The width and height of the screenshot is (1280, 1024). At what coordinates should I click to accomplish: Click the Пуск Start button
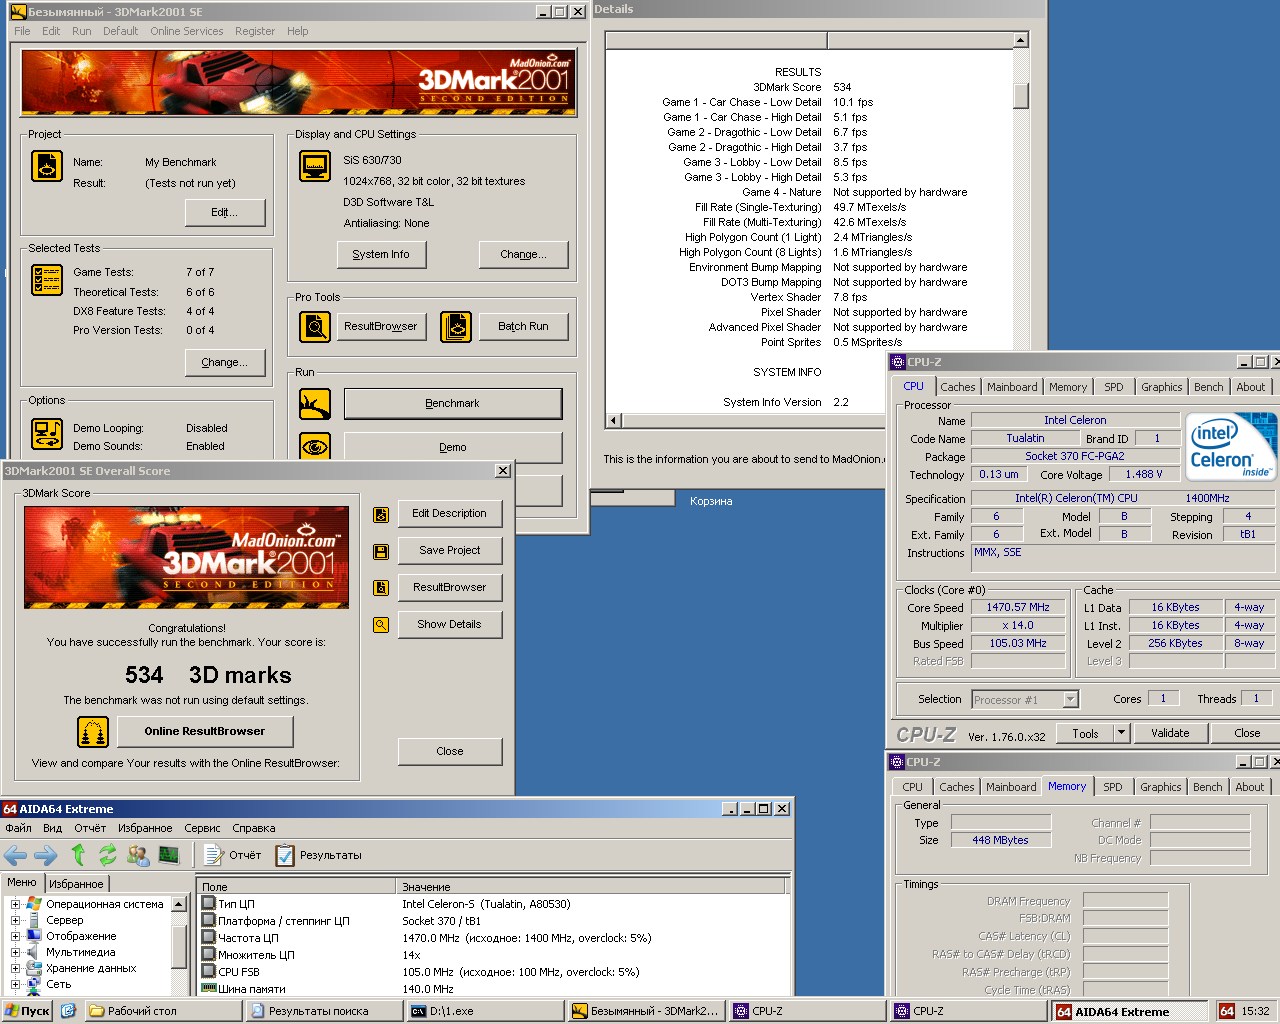coord(27,1011)
